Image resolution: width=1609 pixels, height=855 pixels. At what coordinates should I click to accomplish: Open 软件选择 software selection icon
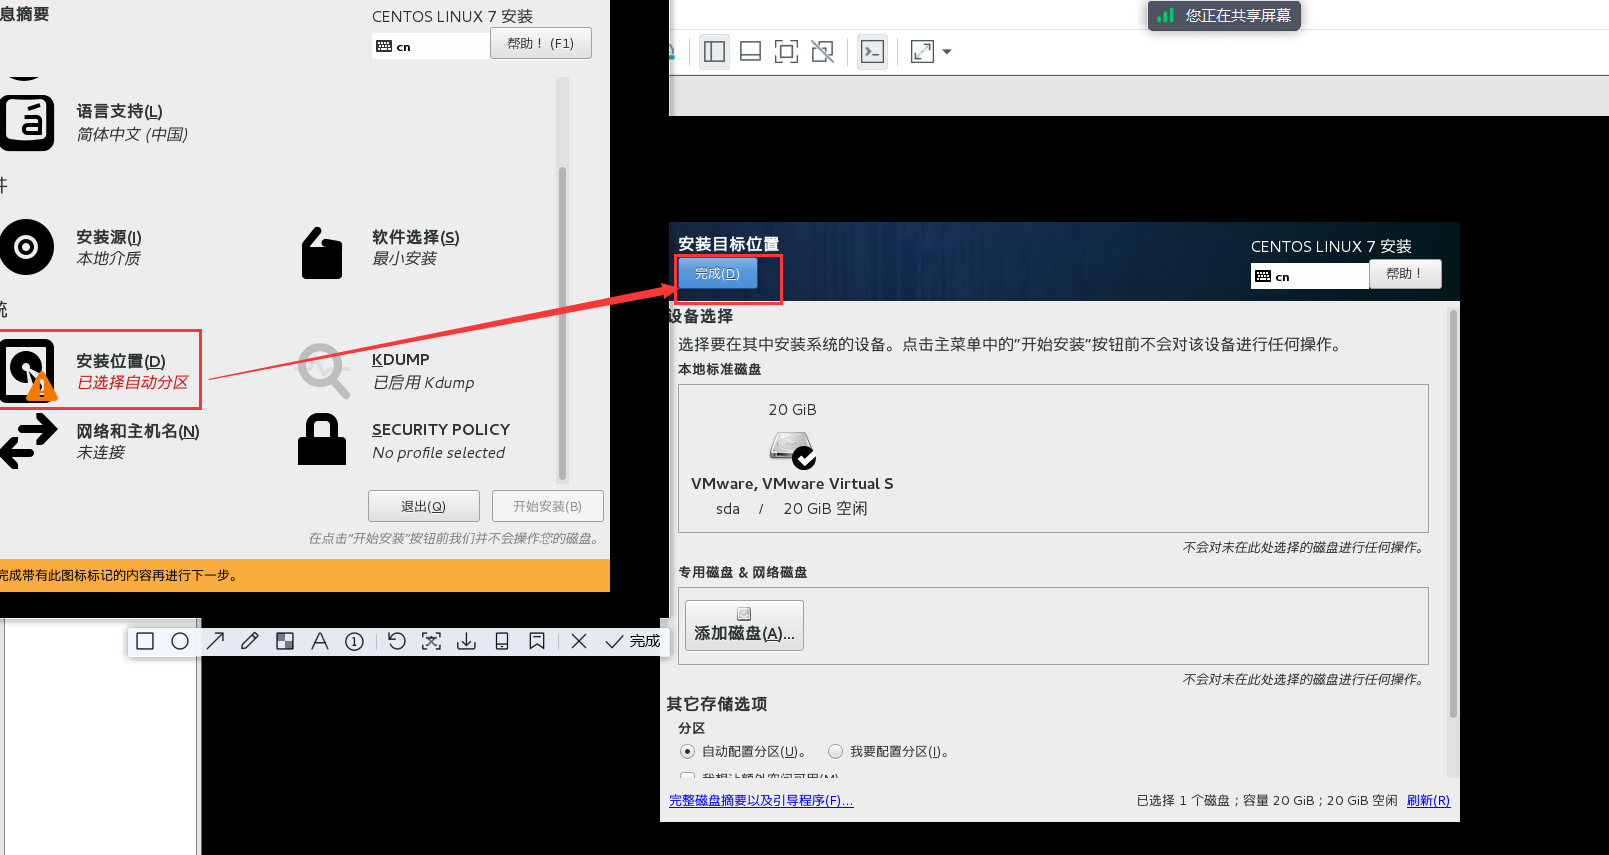click(322, 253)
